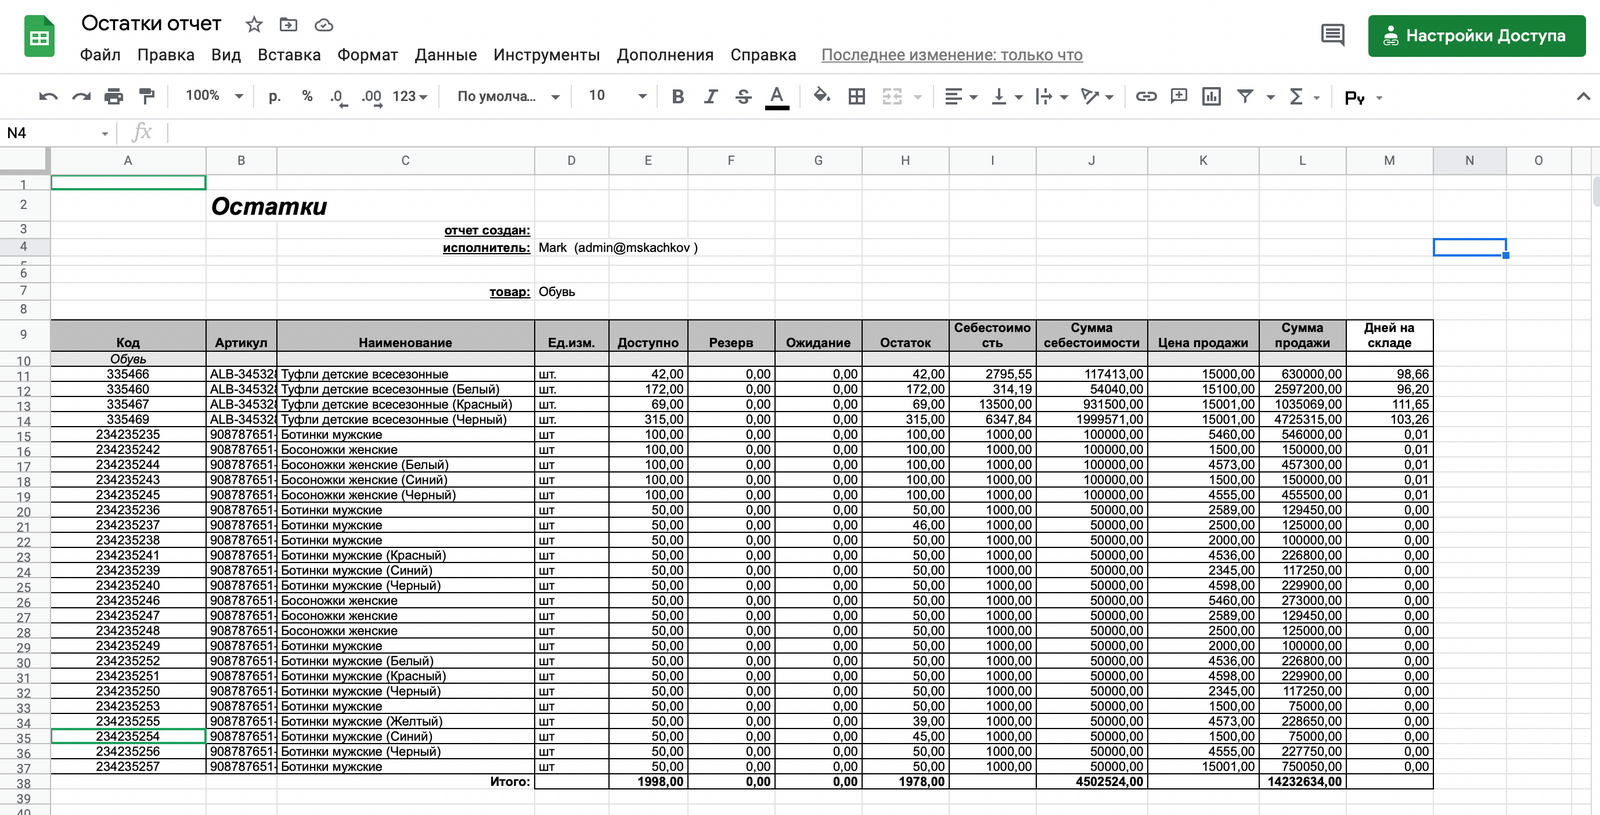Open the Последнее изменение: только что link
The width and height of the screenshot is (1600, 815).
click(951, 55)
